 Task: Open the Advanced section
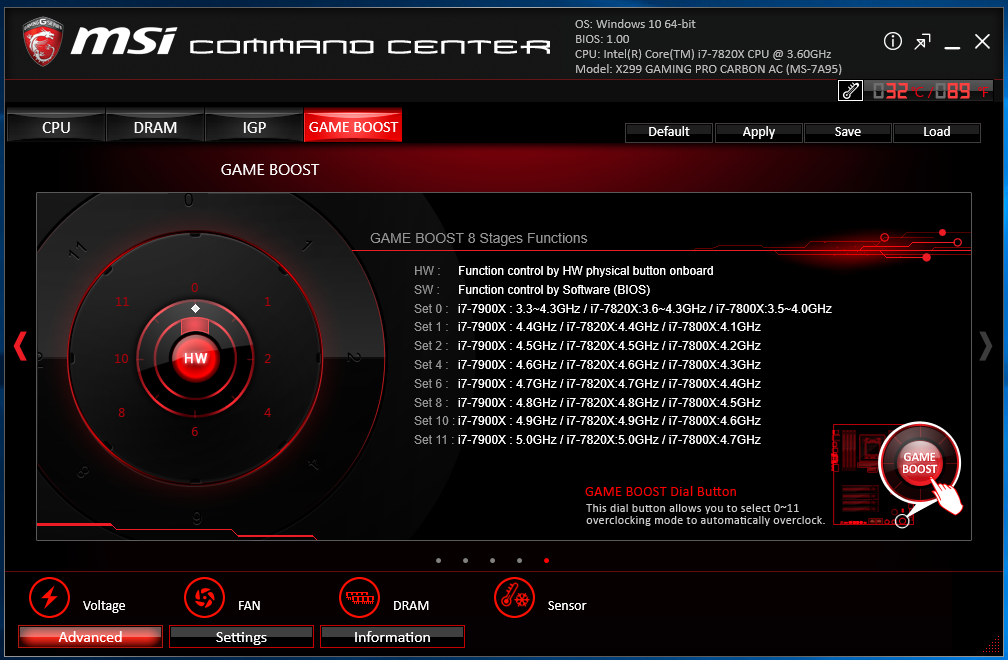[x=90, y=637]
